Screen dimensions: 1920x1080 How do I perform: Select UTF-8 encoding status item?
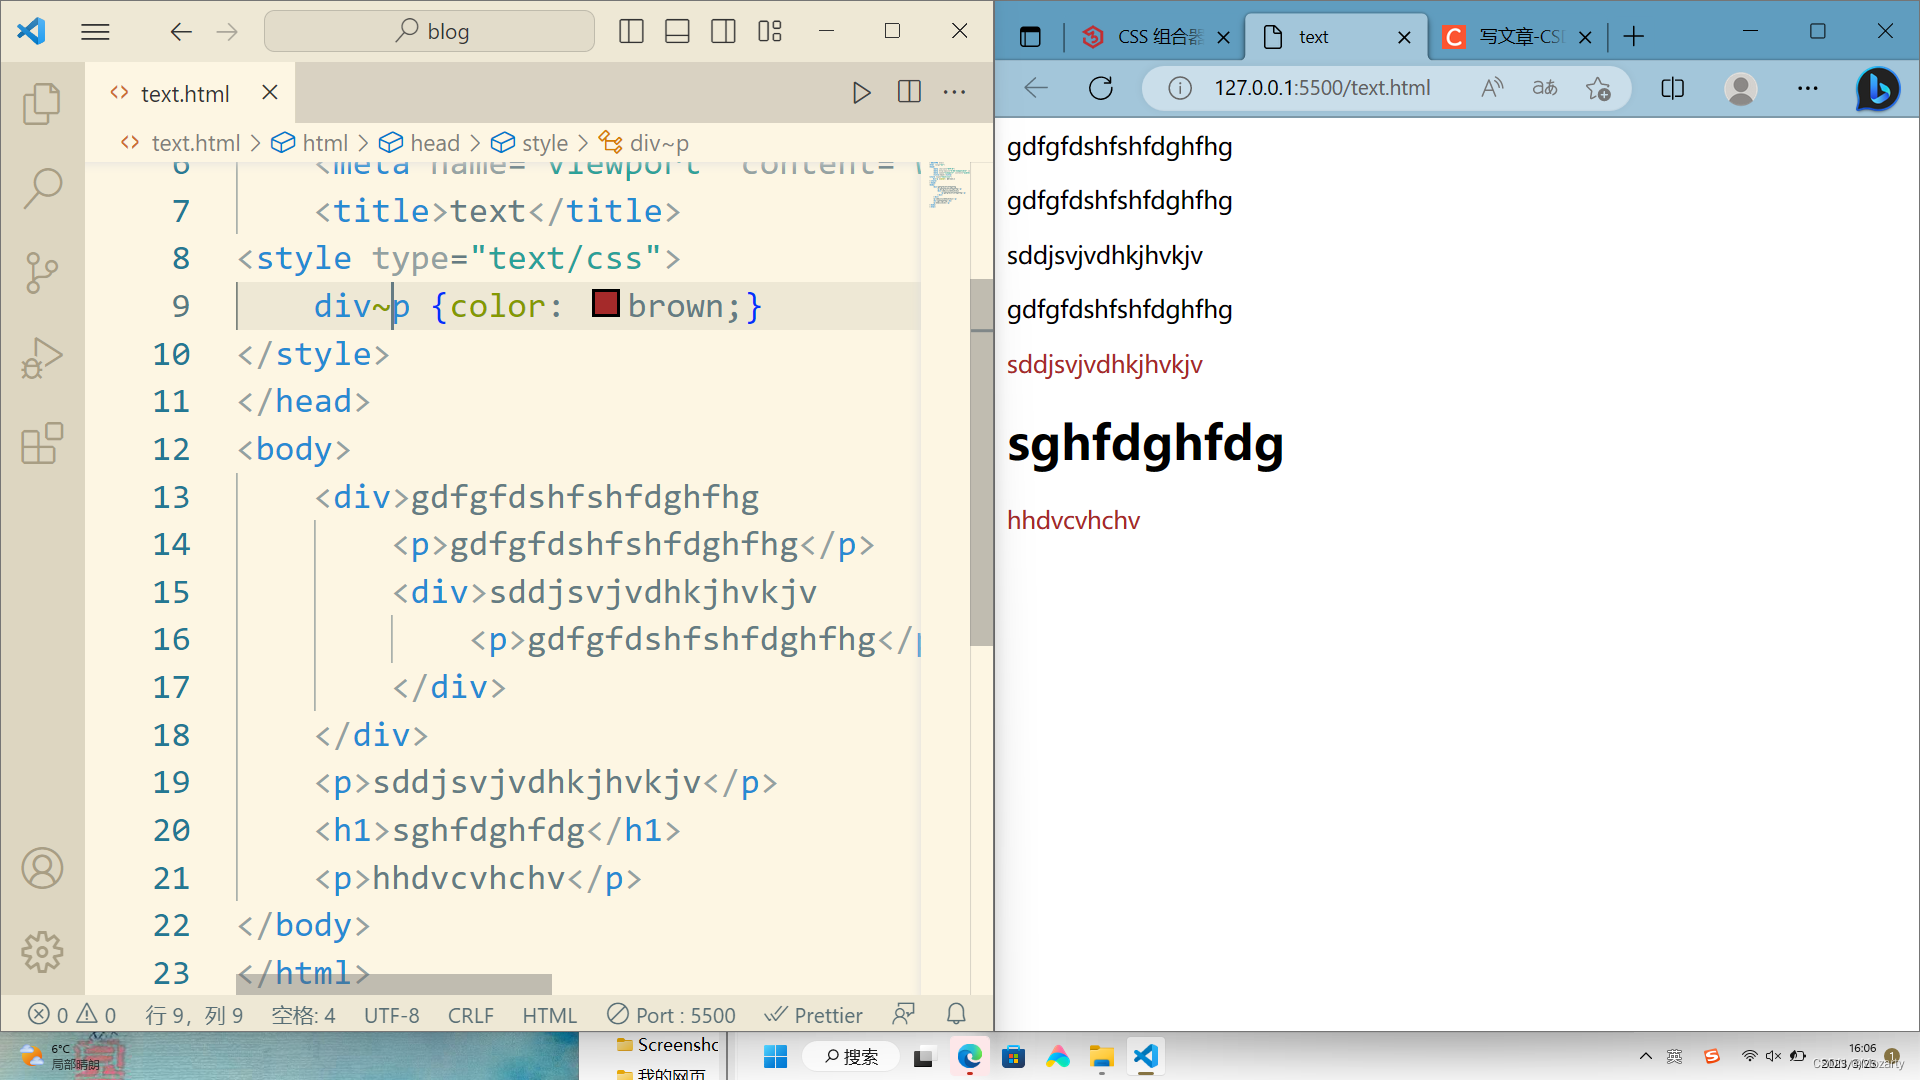tap(392, 1015)
